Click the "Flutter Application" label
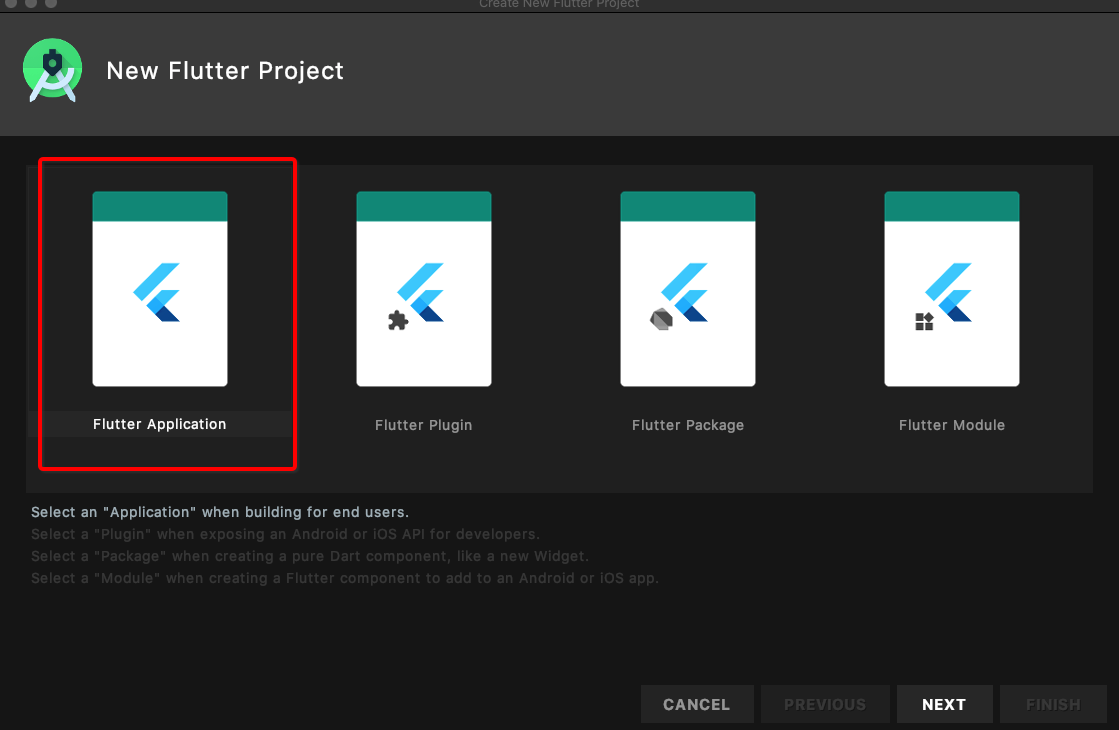 pos(160,424)
